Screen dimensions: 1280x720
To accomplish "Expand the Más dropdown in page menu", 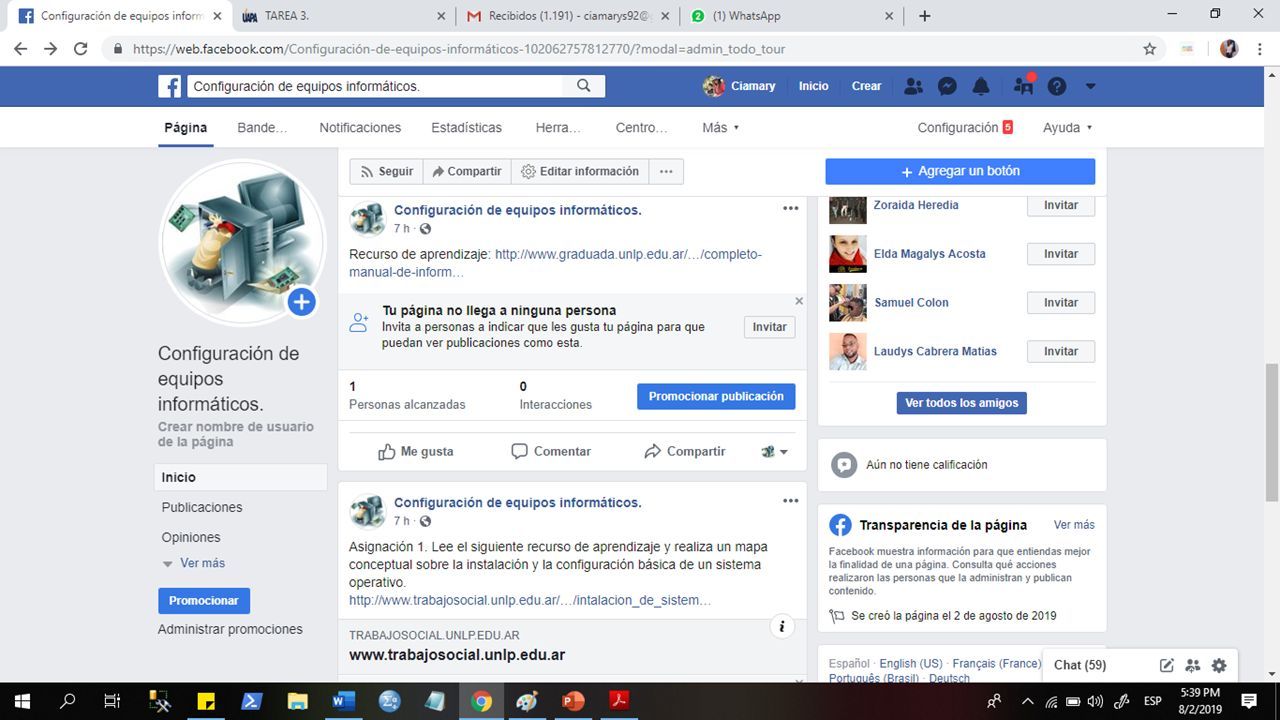I will tap(721, 127).
